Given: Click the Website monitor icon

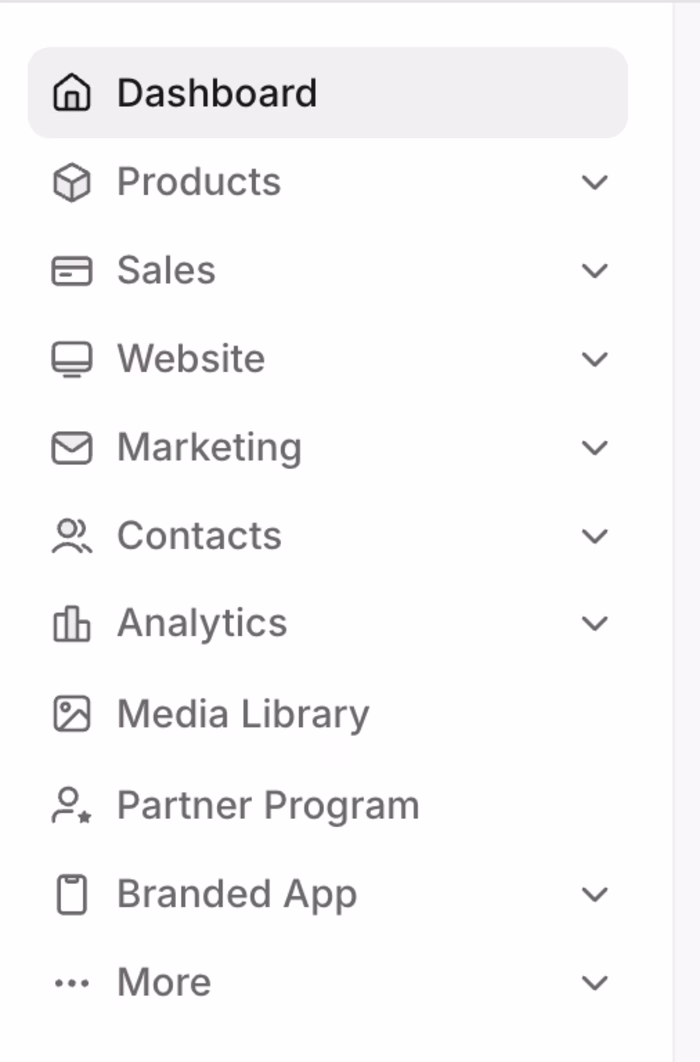Looking at the screenshot, I should click(71, 359).
